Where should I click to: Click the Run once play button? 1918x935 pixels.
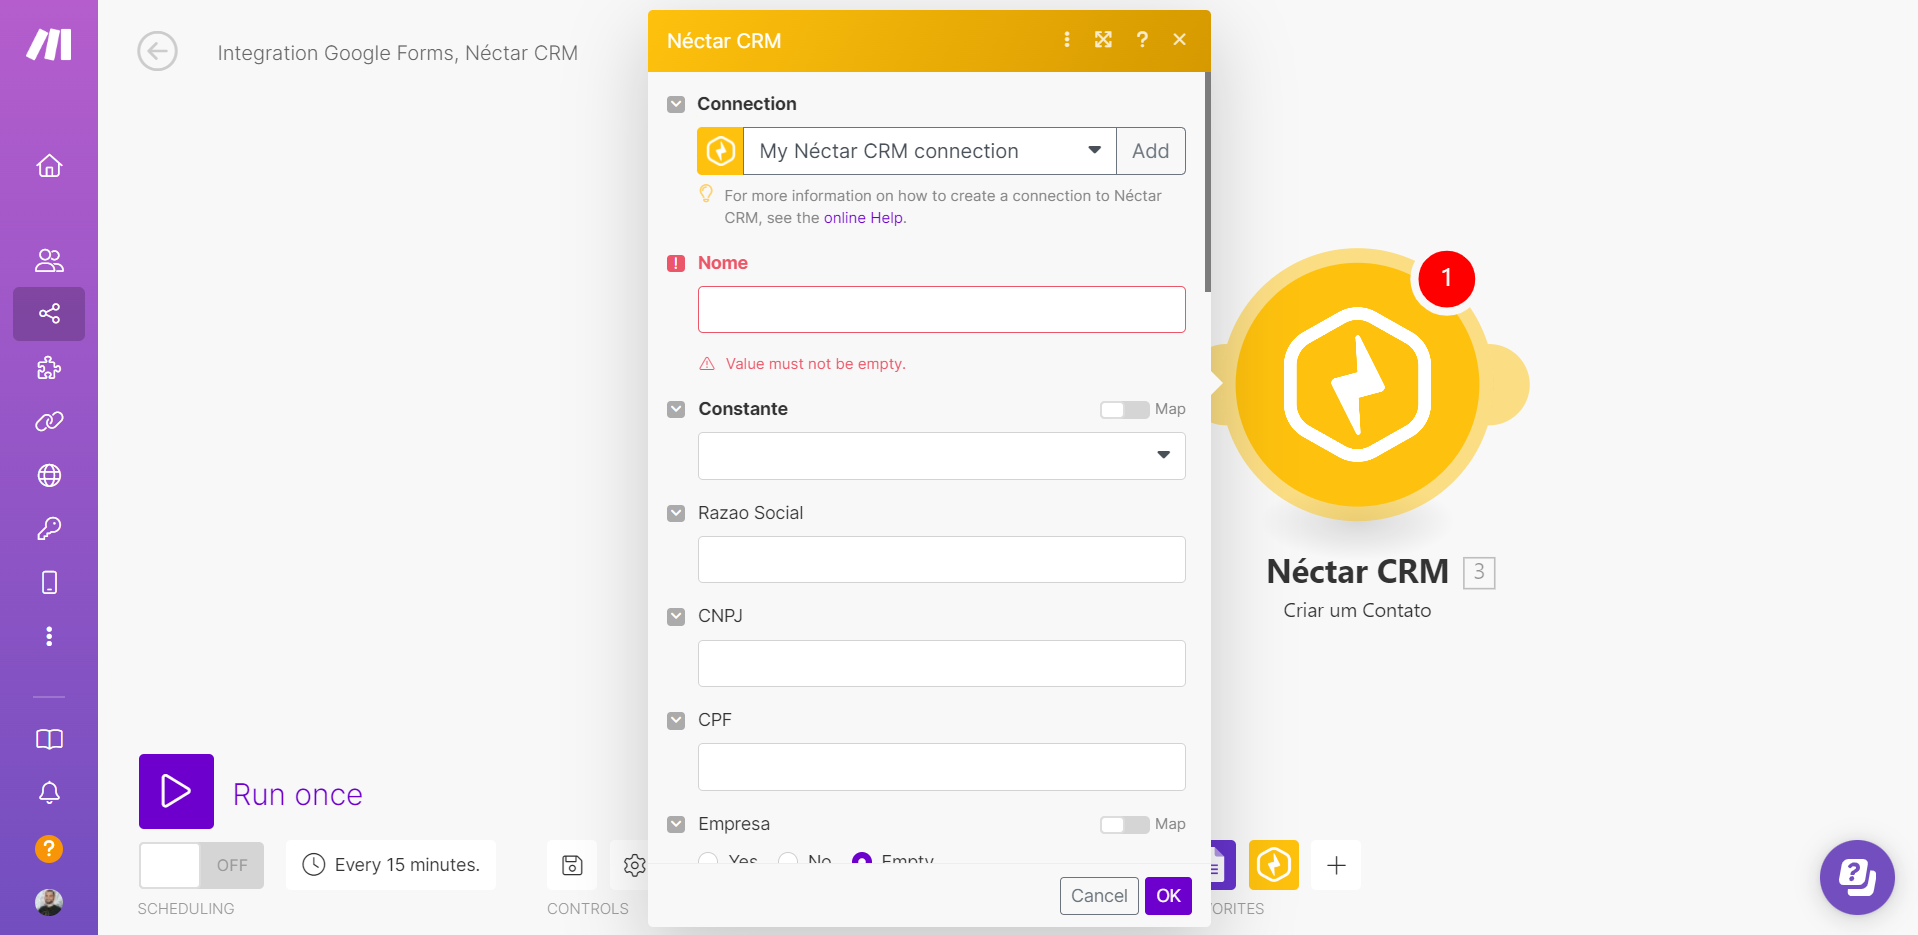tap(176, 791)
